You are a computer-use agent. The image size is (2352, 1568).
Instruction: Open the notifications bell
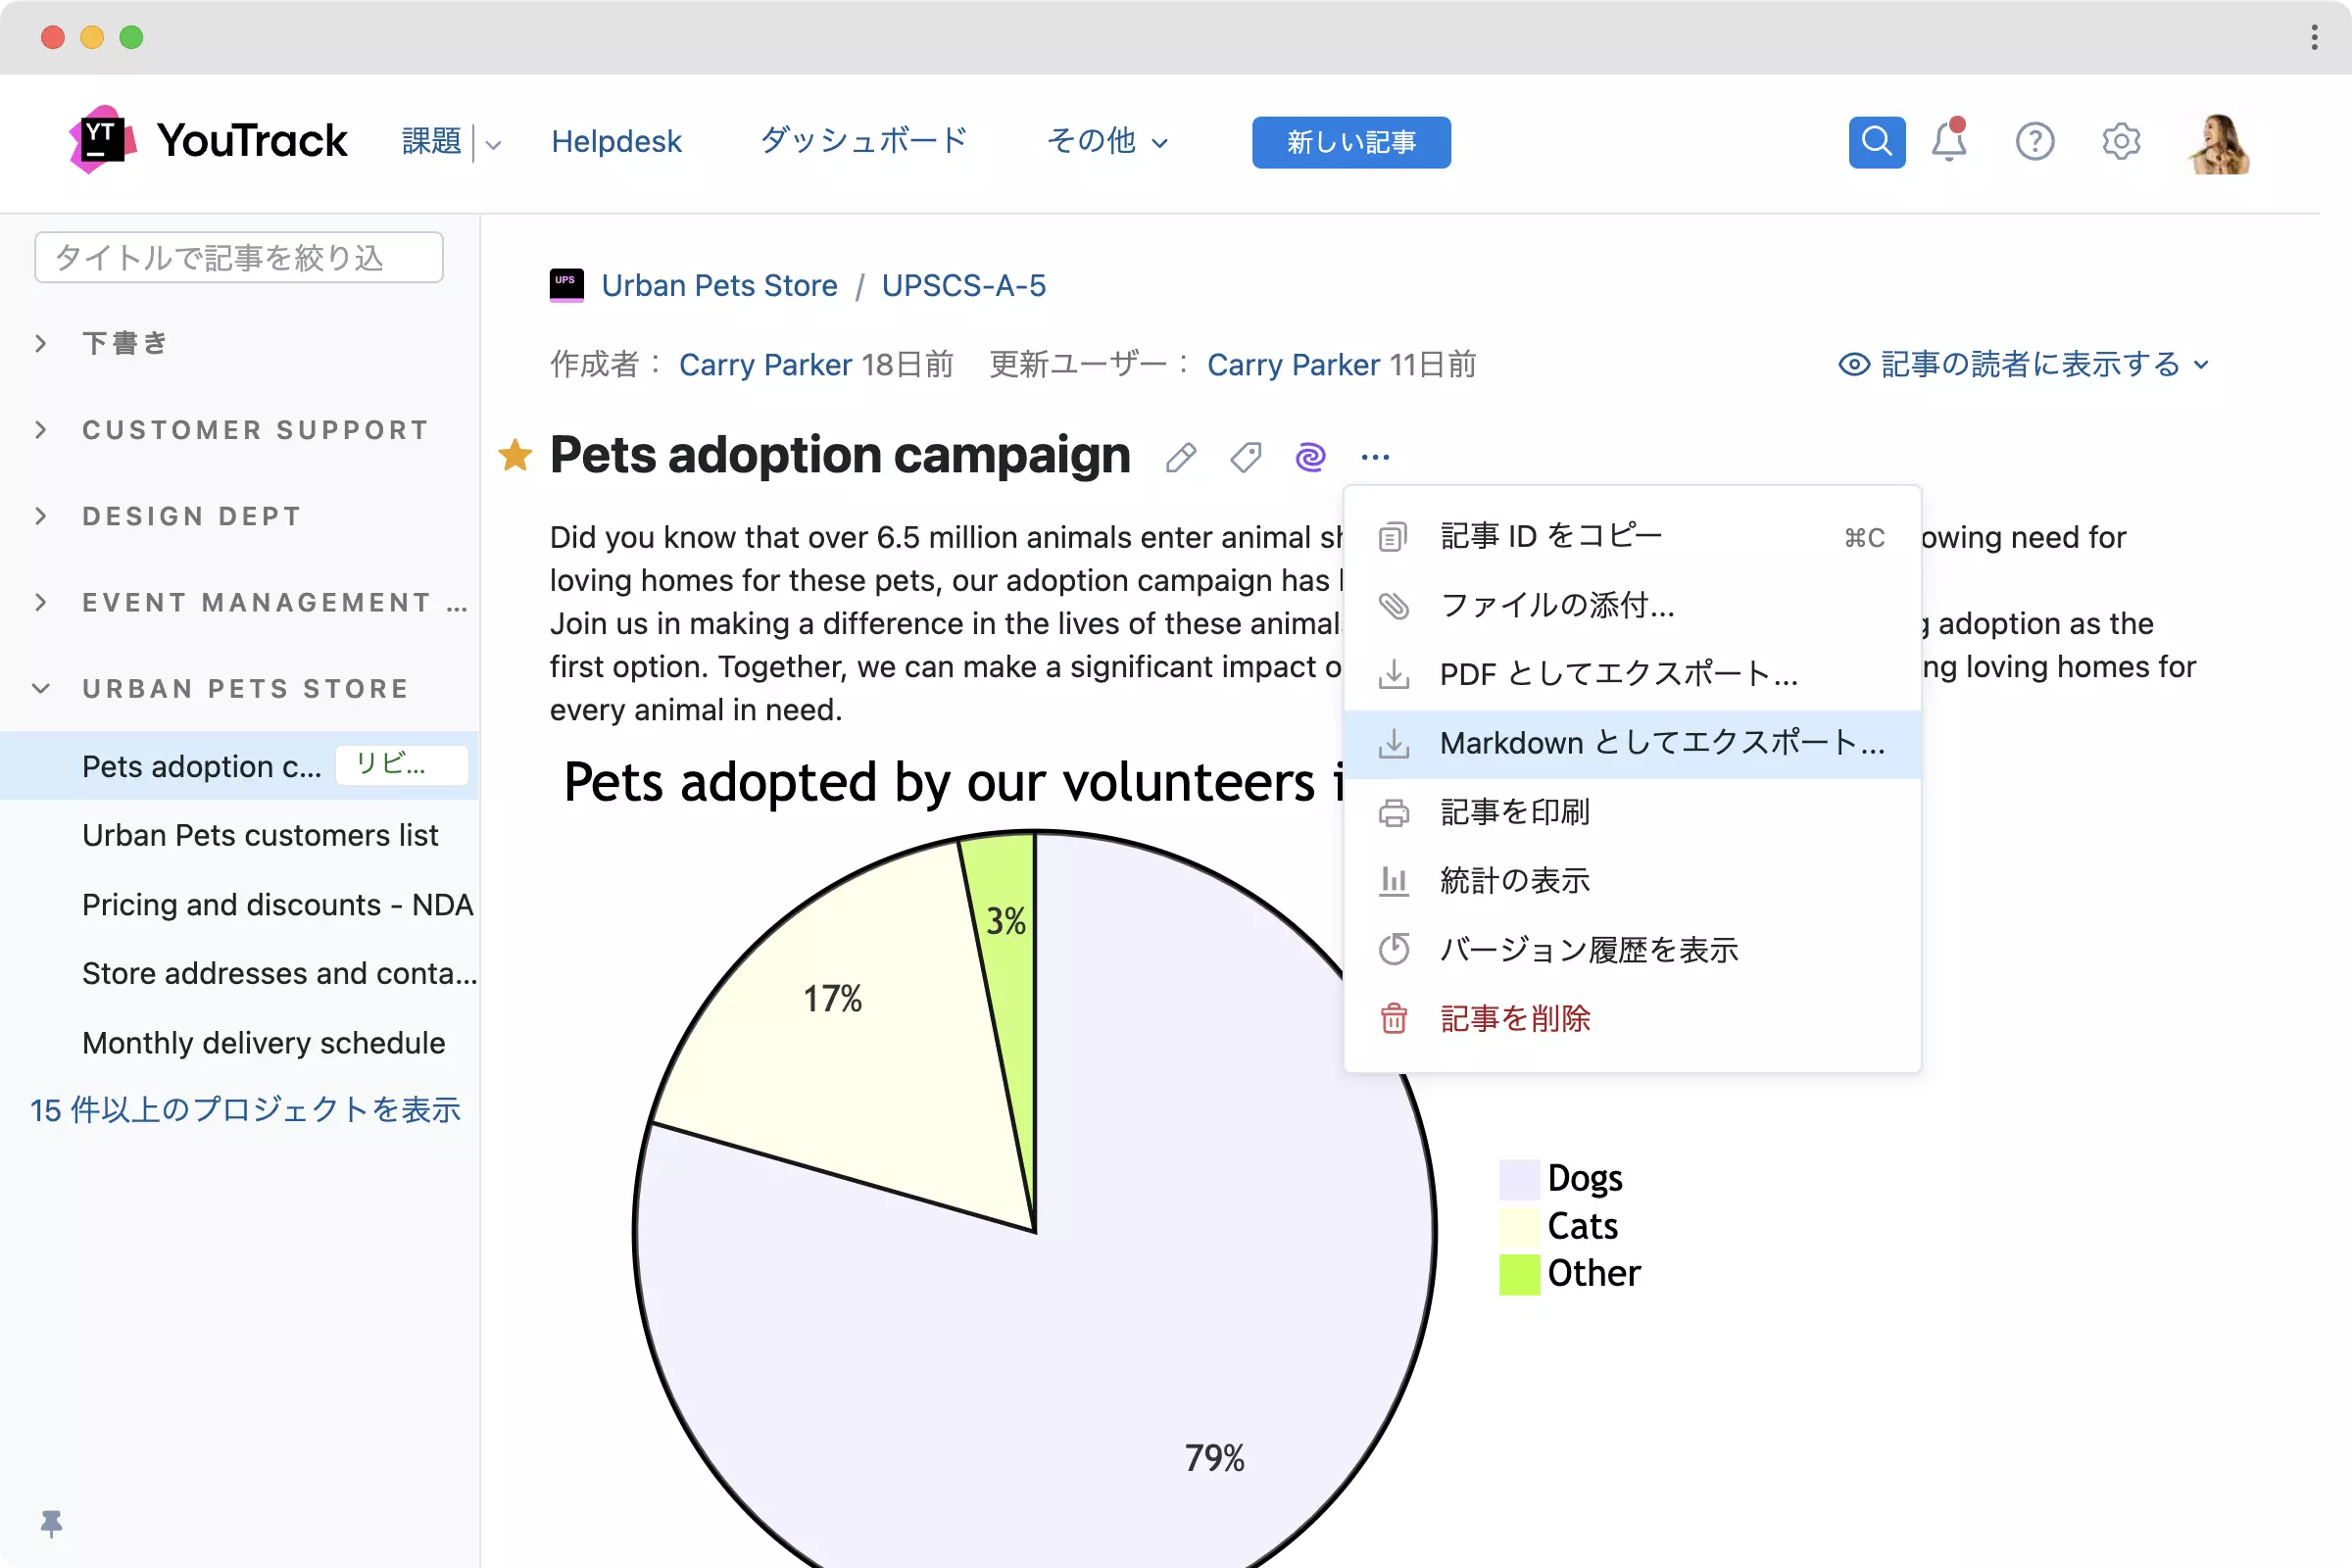tap(1948, 141)
